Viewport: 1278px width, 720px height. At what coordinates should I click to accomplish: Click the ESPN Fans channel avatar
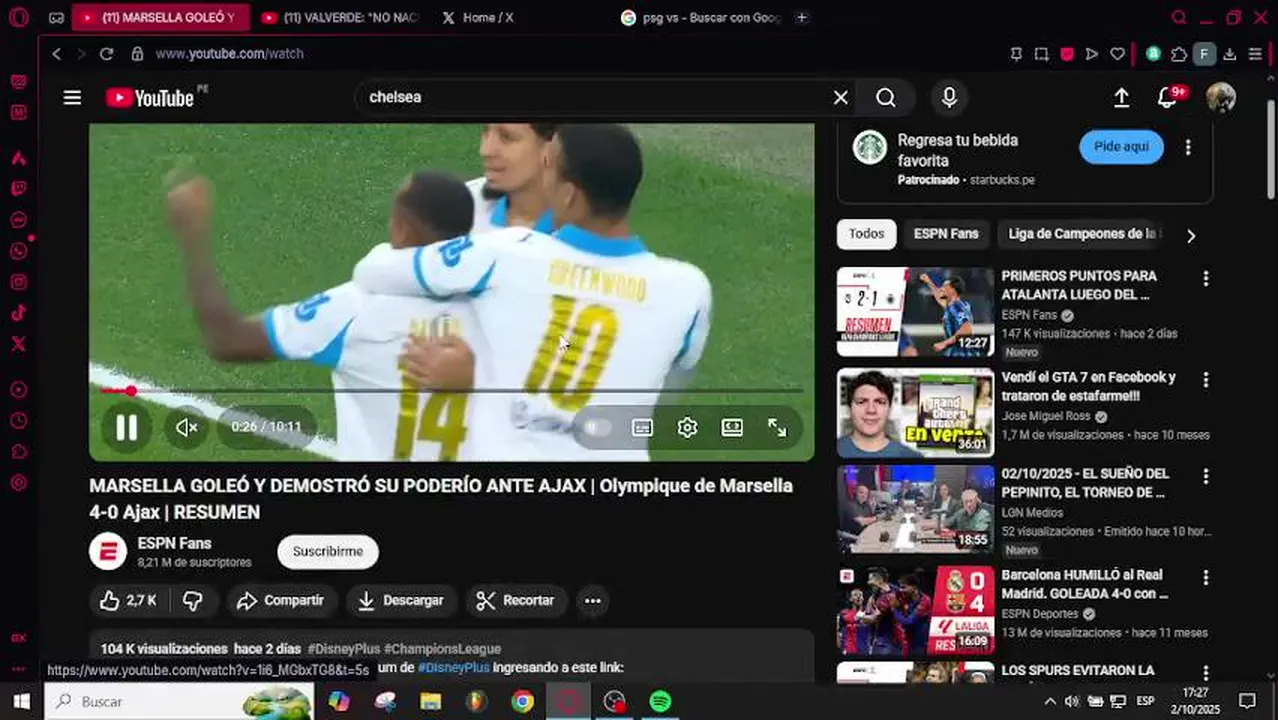tap(108, 551)
